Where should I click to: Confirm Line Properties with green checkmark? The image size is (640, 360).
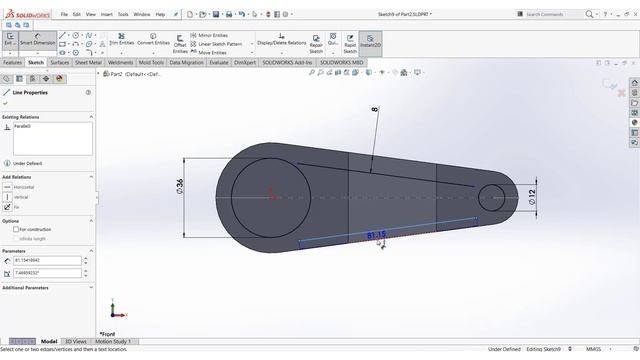point(5,103)
